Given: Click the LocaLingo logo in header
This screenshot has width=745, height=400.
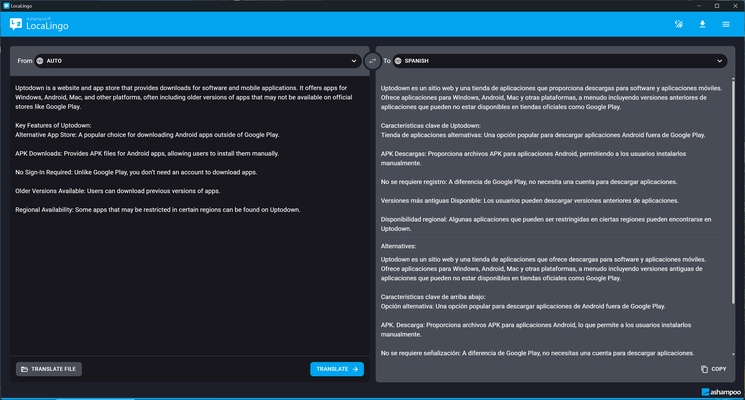Looking at the screenshot, I should coord(39,24).
